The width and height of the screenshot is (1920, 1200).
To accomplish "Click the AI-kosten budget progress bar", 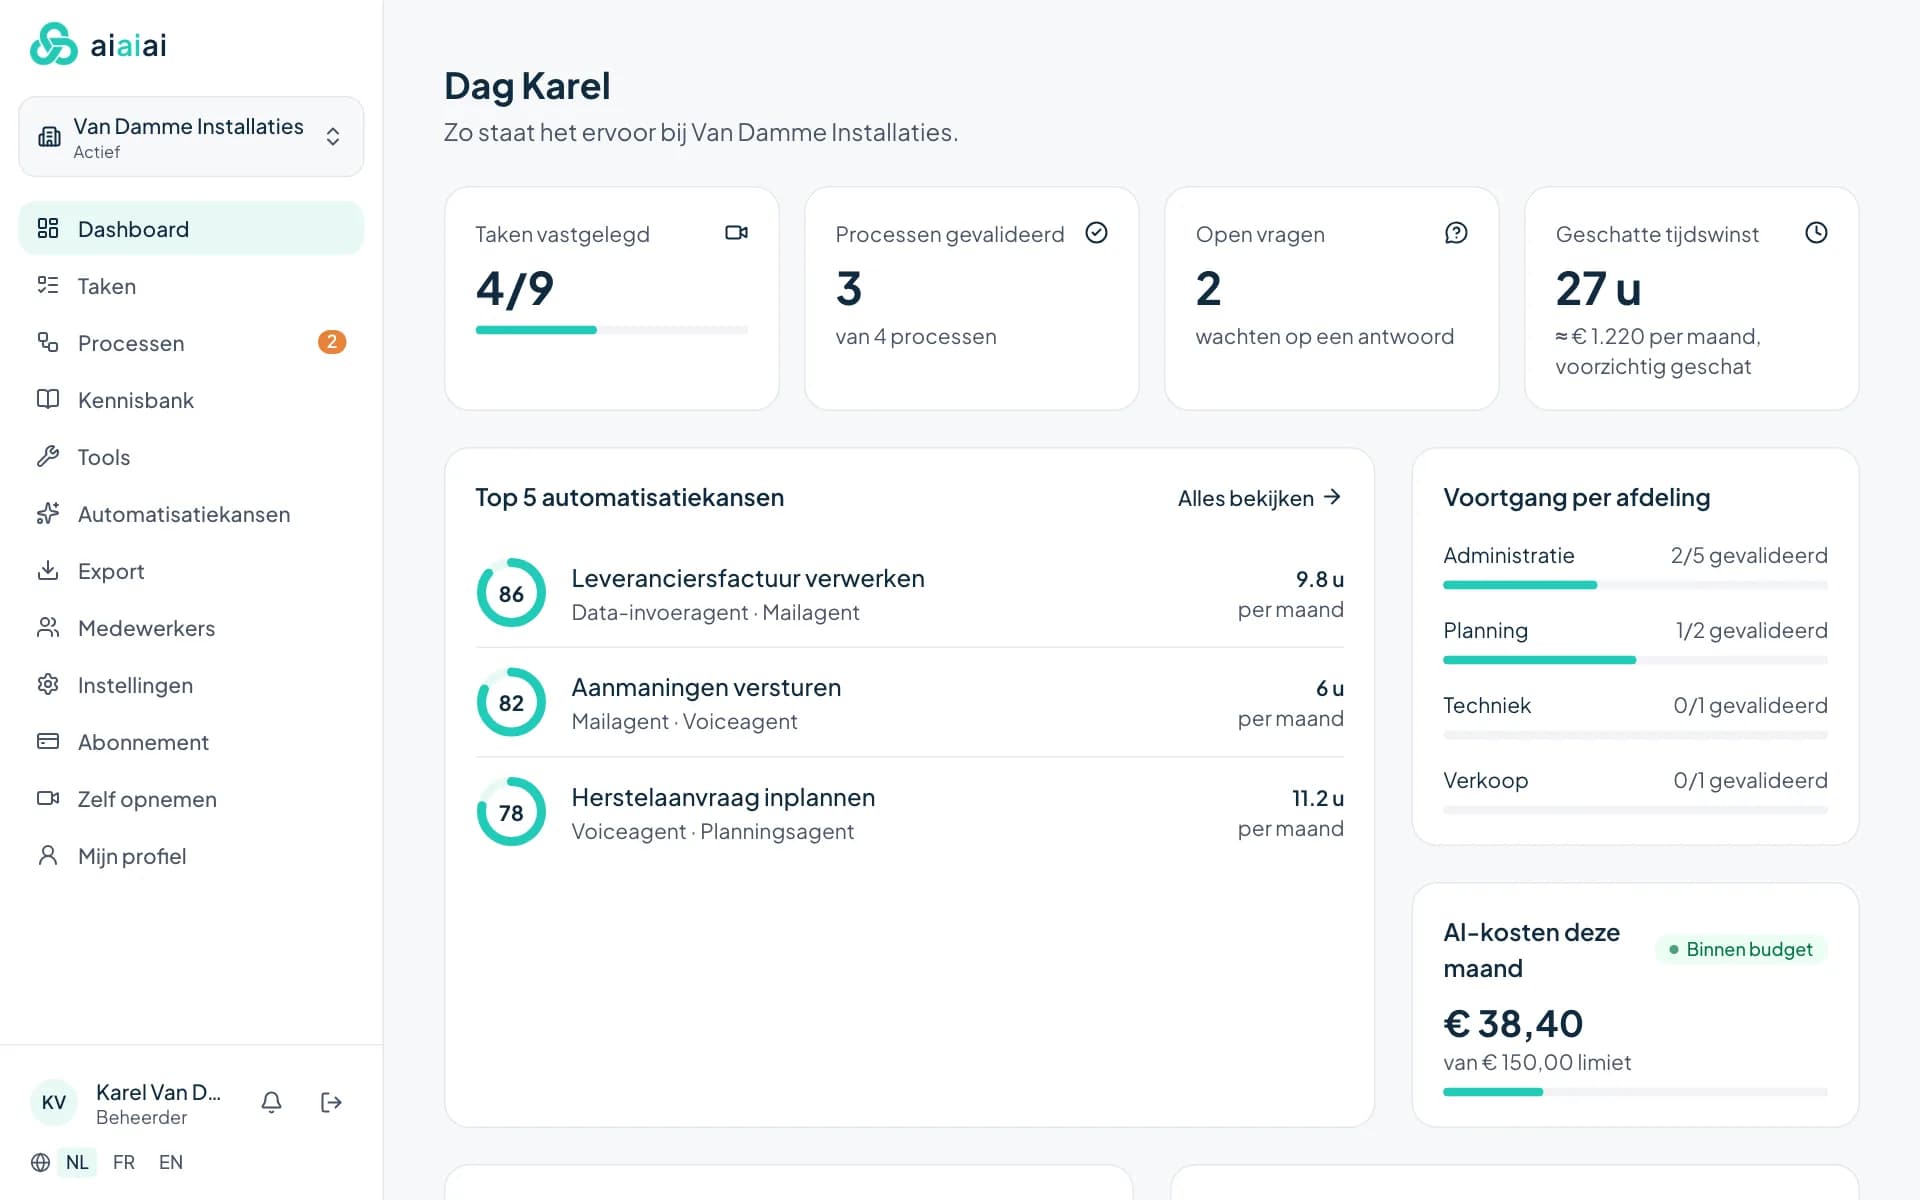I will click(x=1635, y=1092).
